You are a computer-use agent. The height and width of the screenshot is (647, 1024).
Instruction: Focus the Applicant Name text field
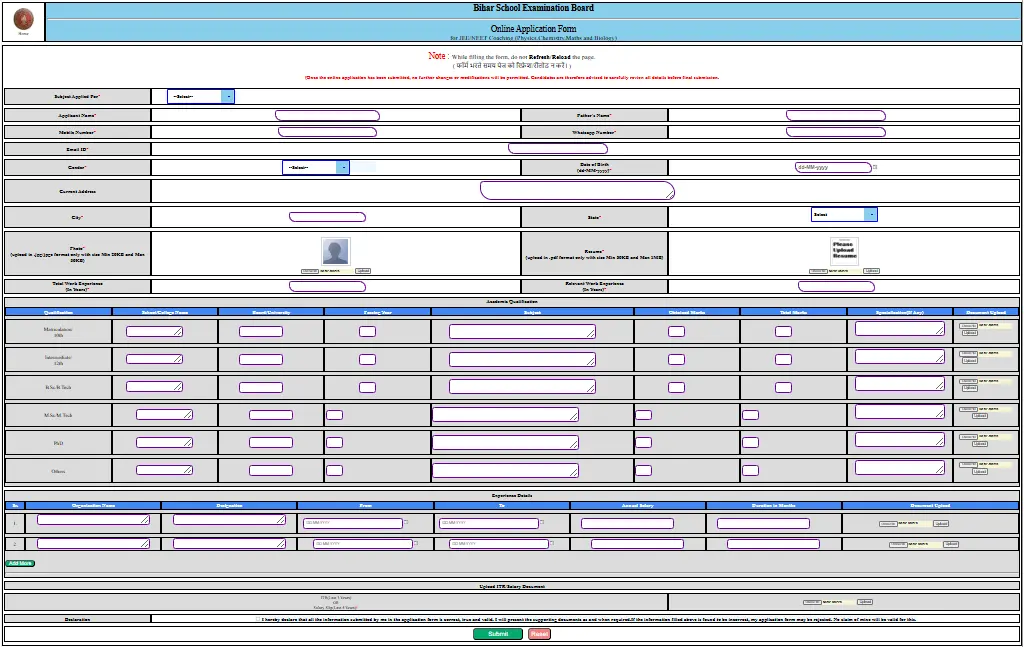(327, 116)
